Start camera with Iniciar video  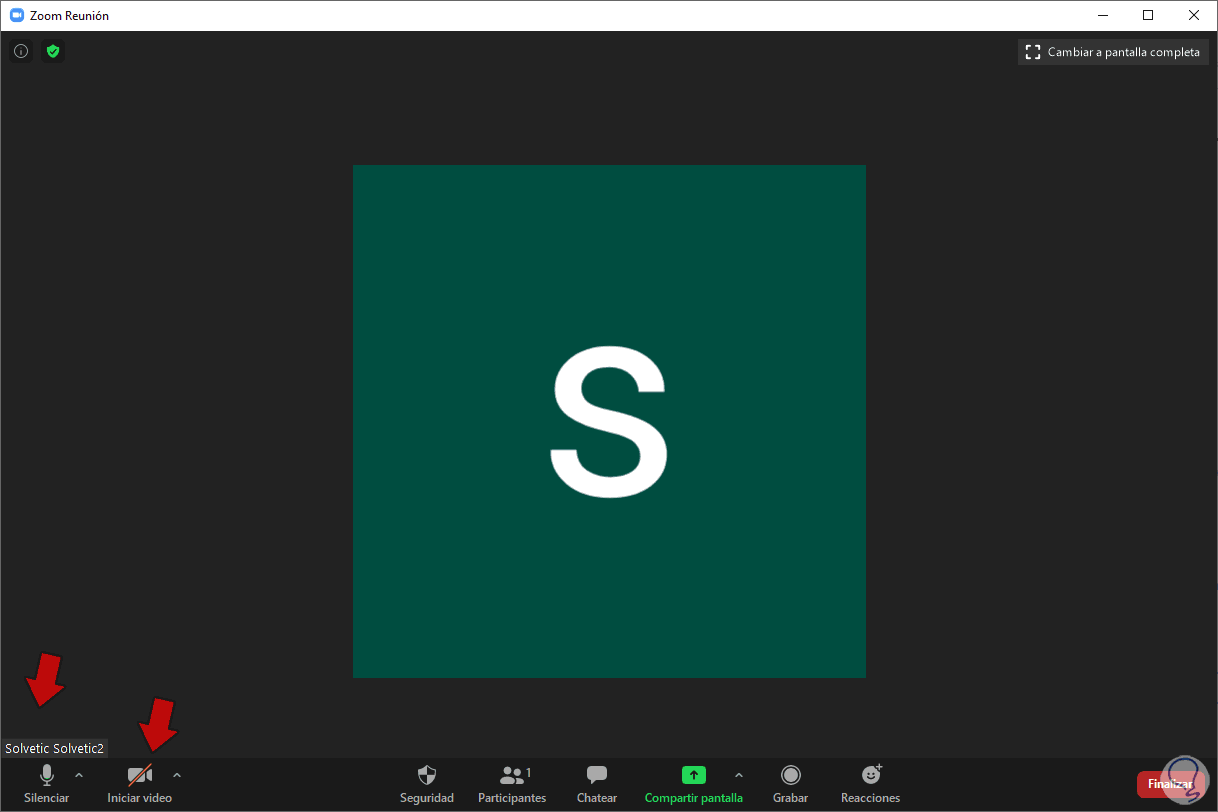pyautogui.click(x=140, y=784)
